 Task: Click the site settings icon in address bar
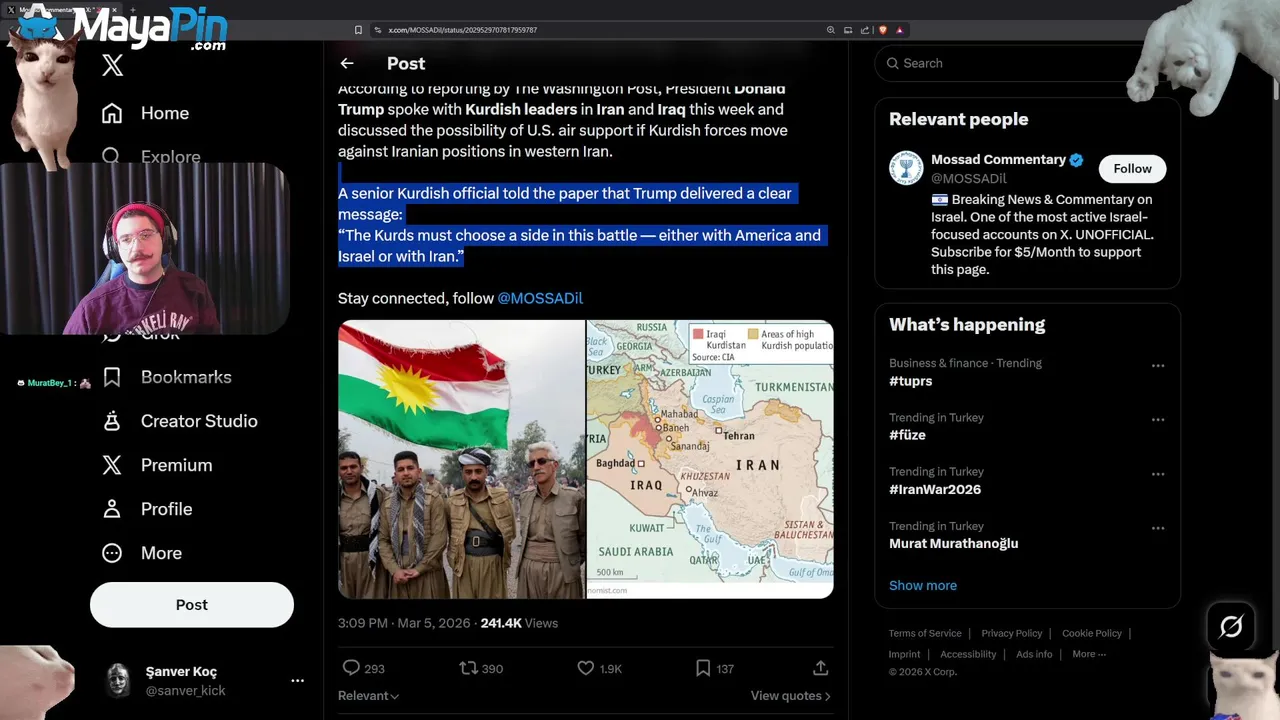click(x=378, y=30)
